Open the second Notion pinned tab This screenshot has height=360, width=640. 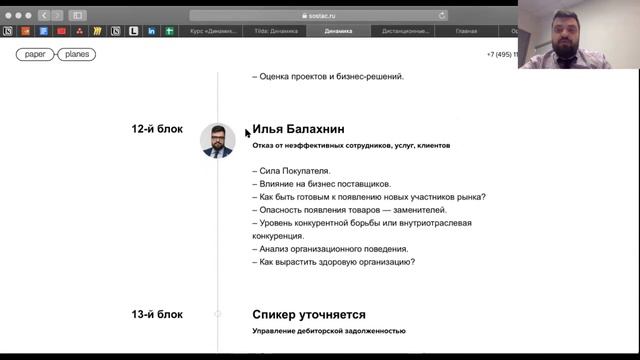coord(116,31)
